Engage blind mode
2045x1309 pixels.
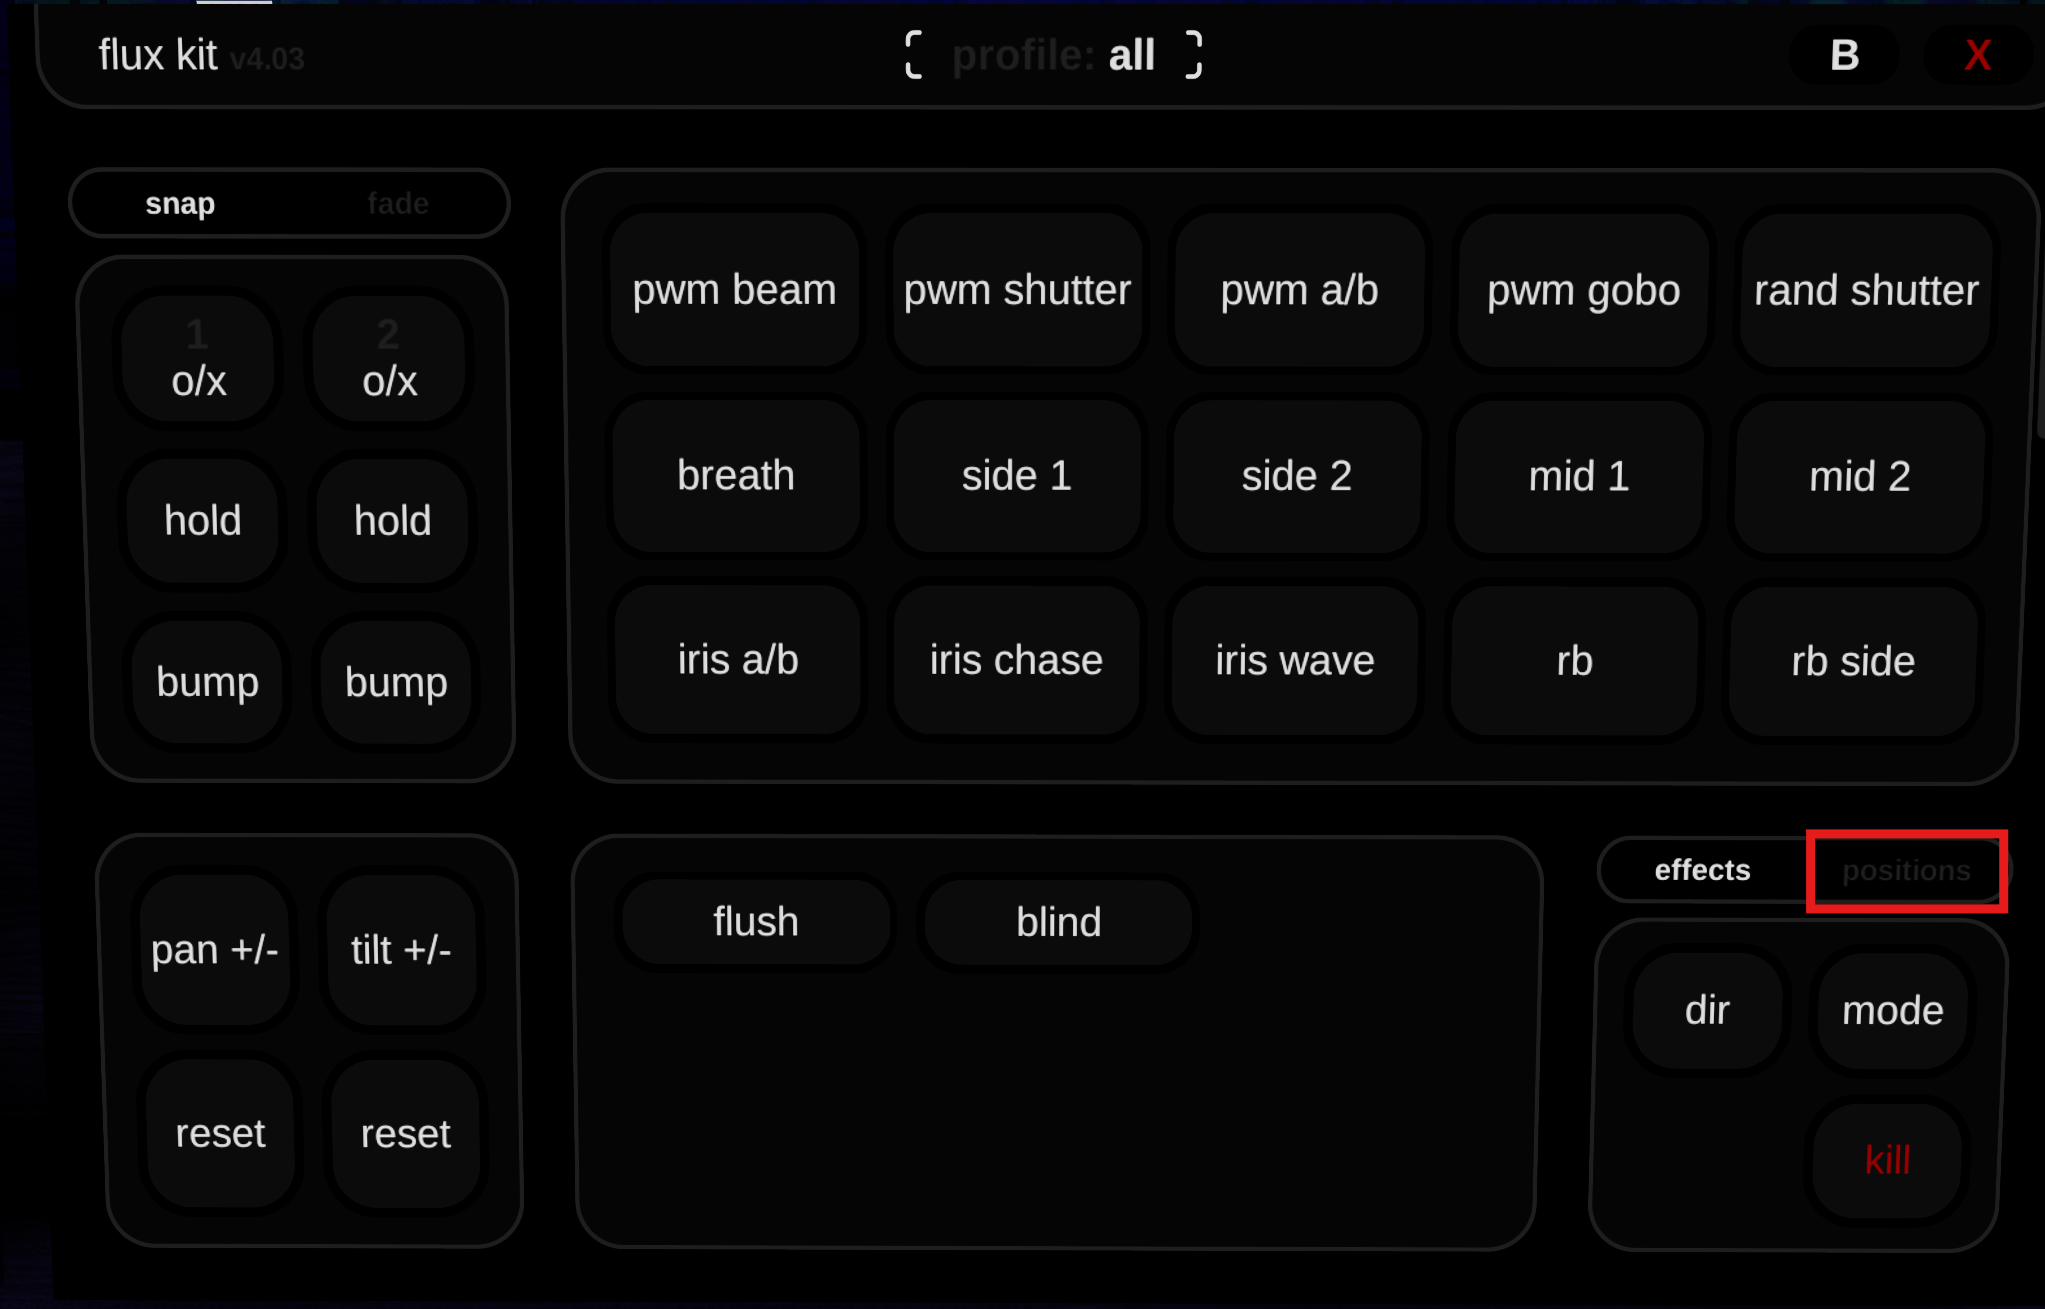(1059, 921)
